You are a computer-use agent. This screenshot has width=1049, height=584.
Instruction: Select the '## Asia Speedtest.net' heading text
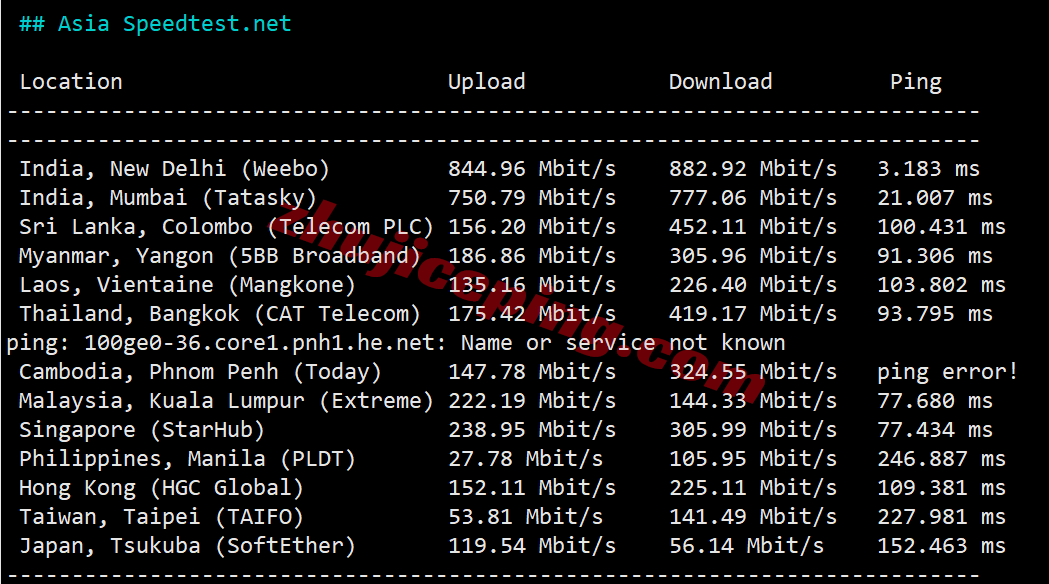click(x=155, y=24)
